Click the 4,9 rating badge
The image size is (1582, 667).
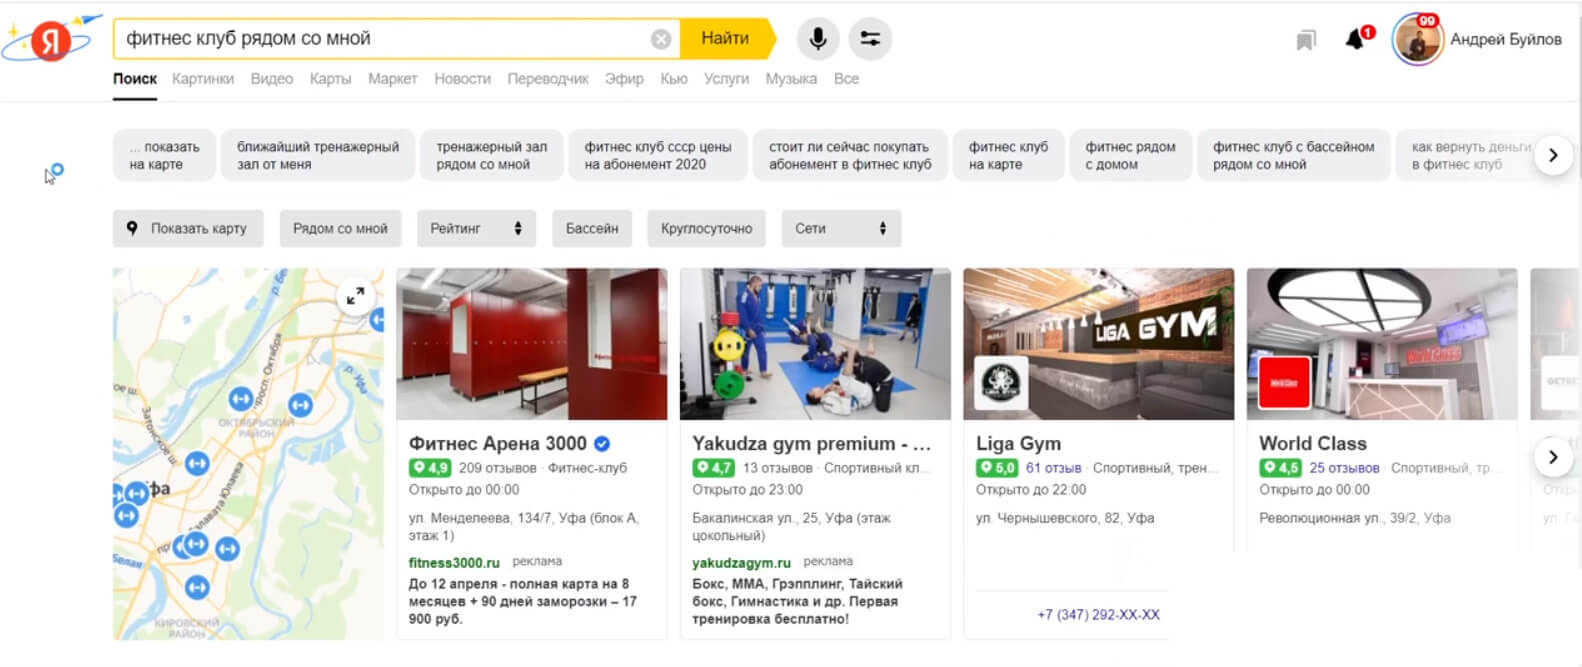point(430,468)
